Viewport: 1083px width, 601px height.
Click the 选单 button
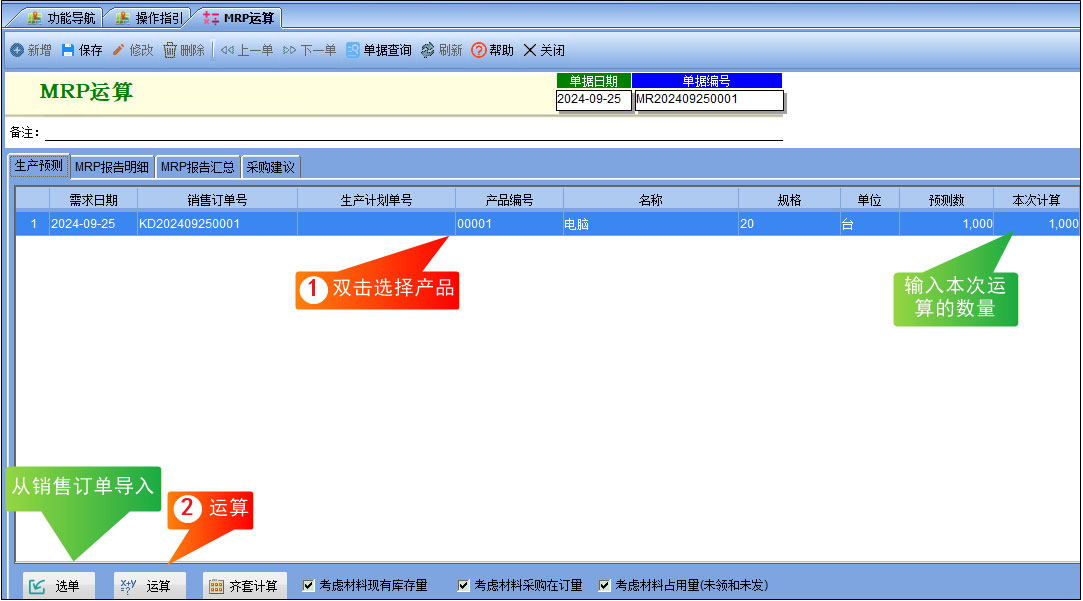click(x=59, y=586)
